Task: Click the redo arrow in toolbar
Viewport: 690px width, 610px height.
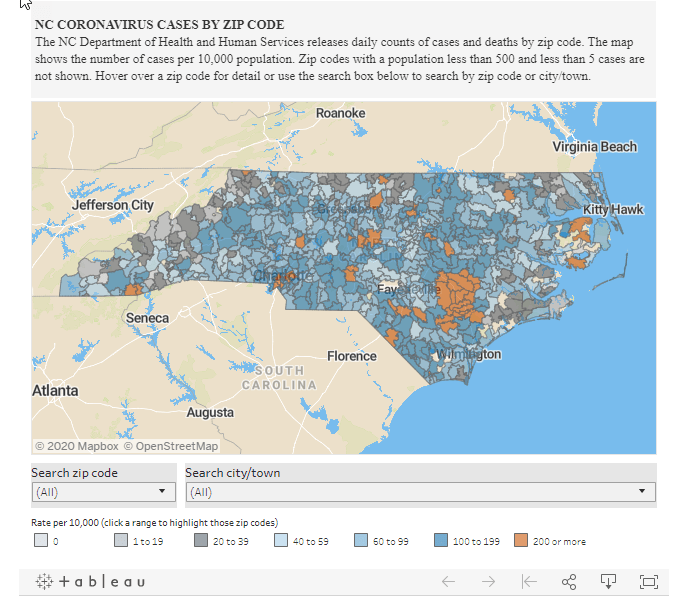Action: [x=488, y=581]
